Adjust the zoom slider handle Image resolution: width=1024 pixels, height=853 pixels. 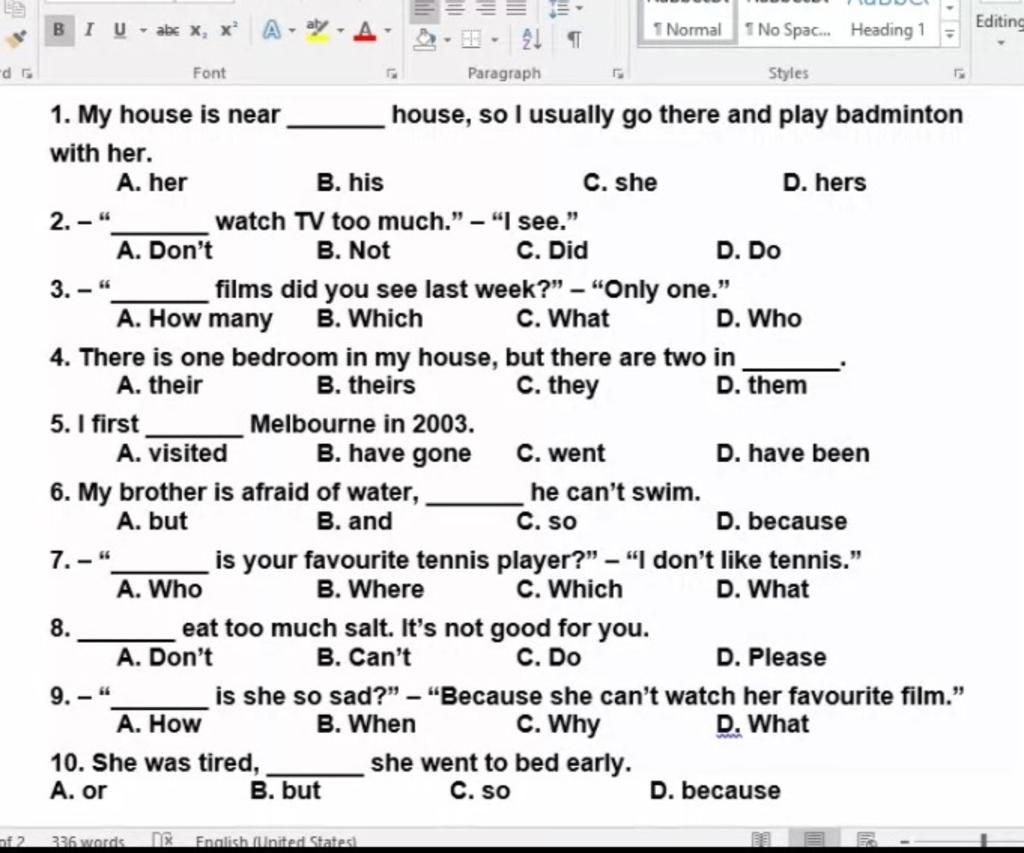click(983, 840)
